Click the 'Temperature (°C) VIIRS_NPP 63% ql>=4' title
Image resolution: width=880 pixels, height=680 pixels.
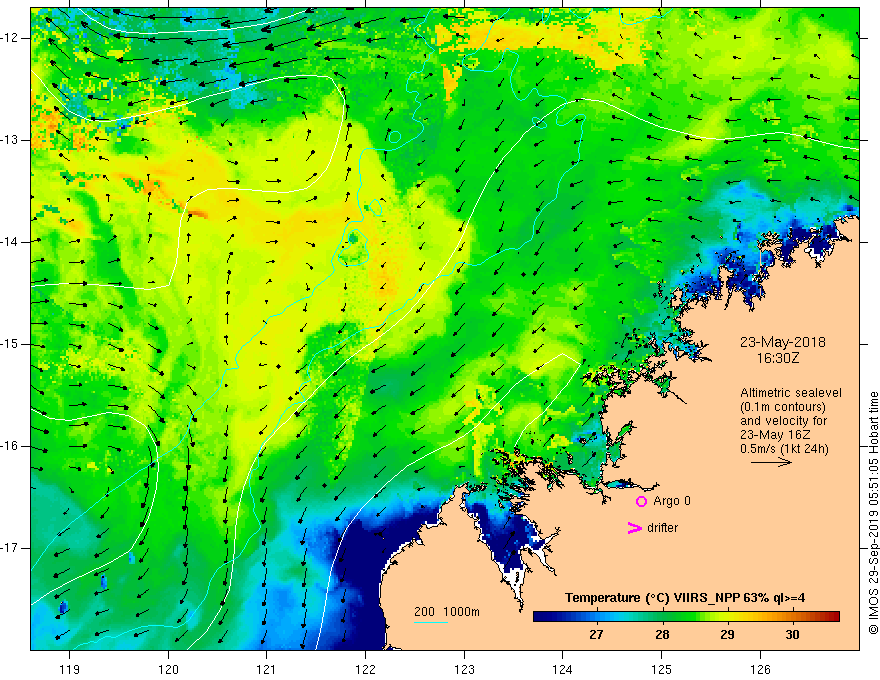[x=685, y=598]
